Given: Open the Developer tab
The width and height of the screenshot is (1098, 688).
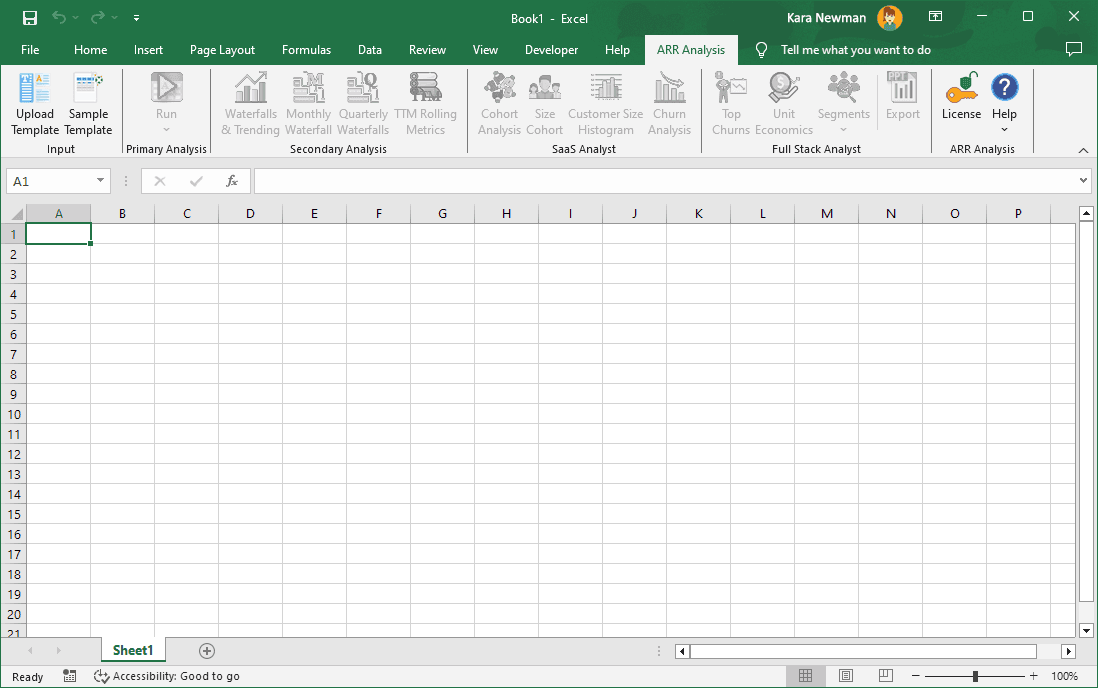Looking at the screenshot, I should 551,49.
